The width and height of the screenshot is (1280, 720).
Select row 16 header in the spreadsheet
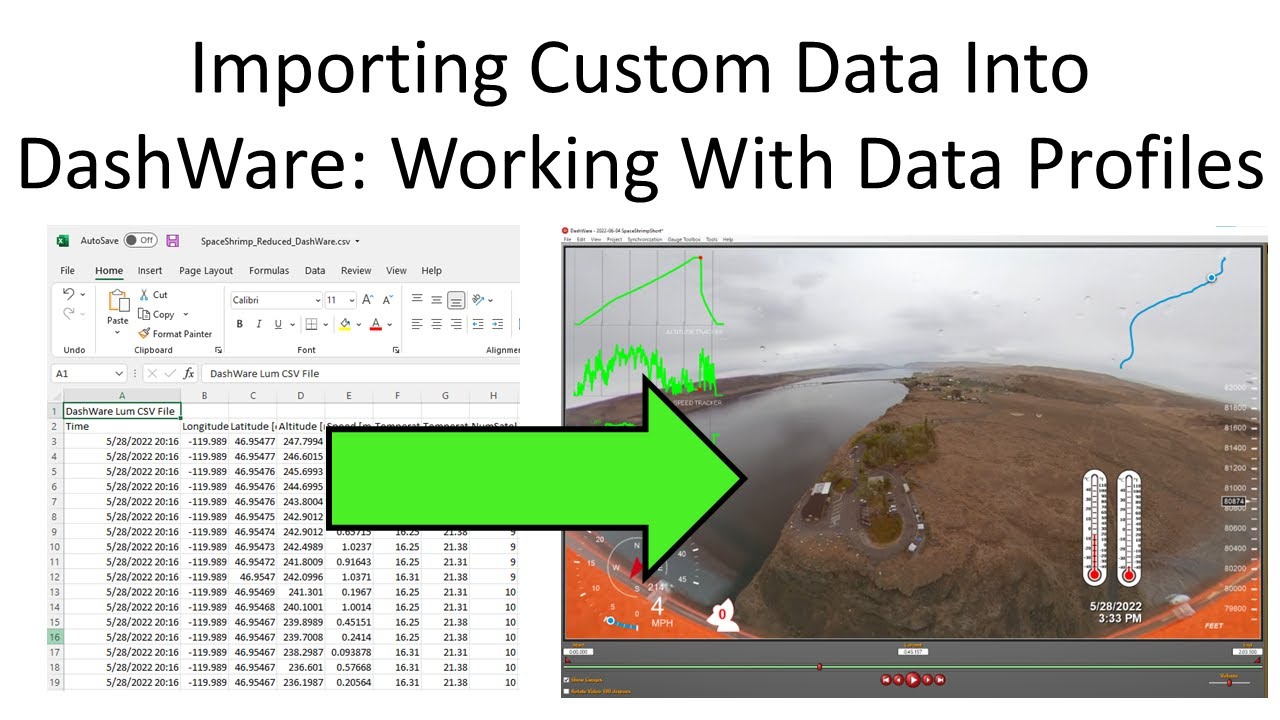55,637
